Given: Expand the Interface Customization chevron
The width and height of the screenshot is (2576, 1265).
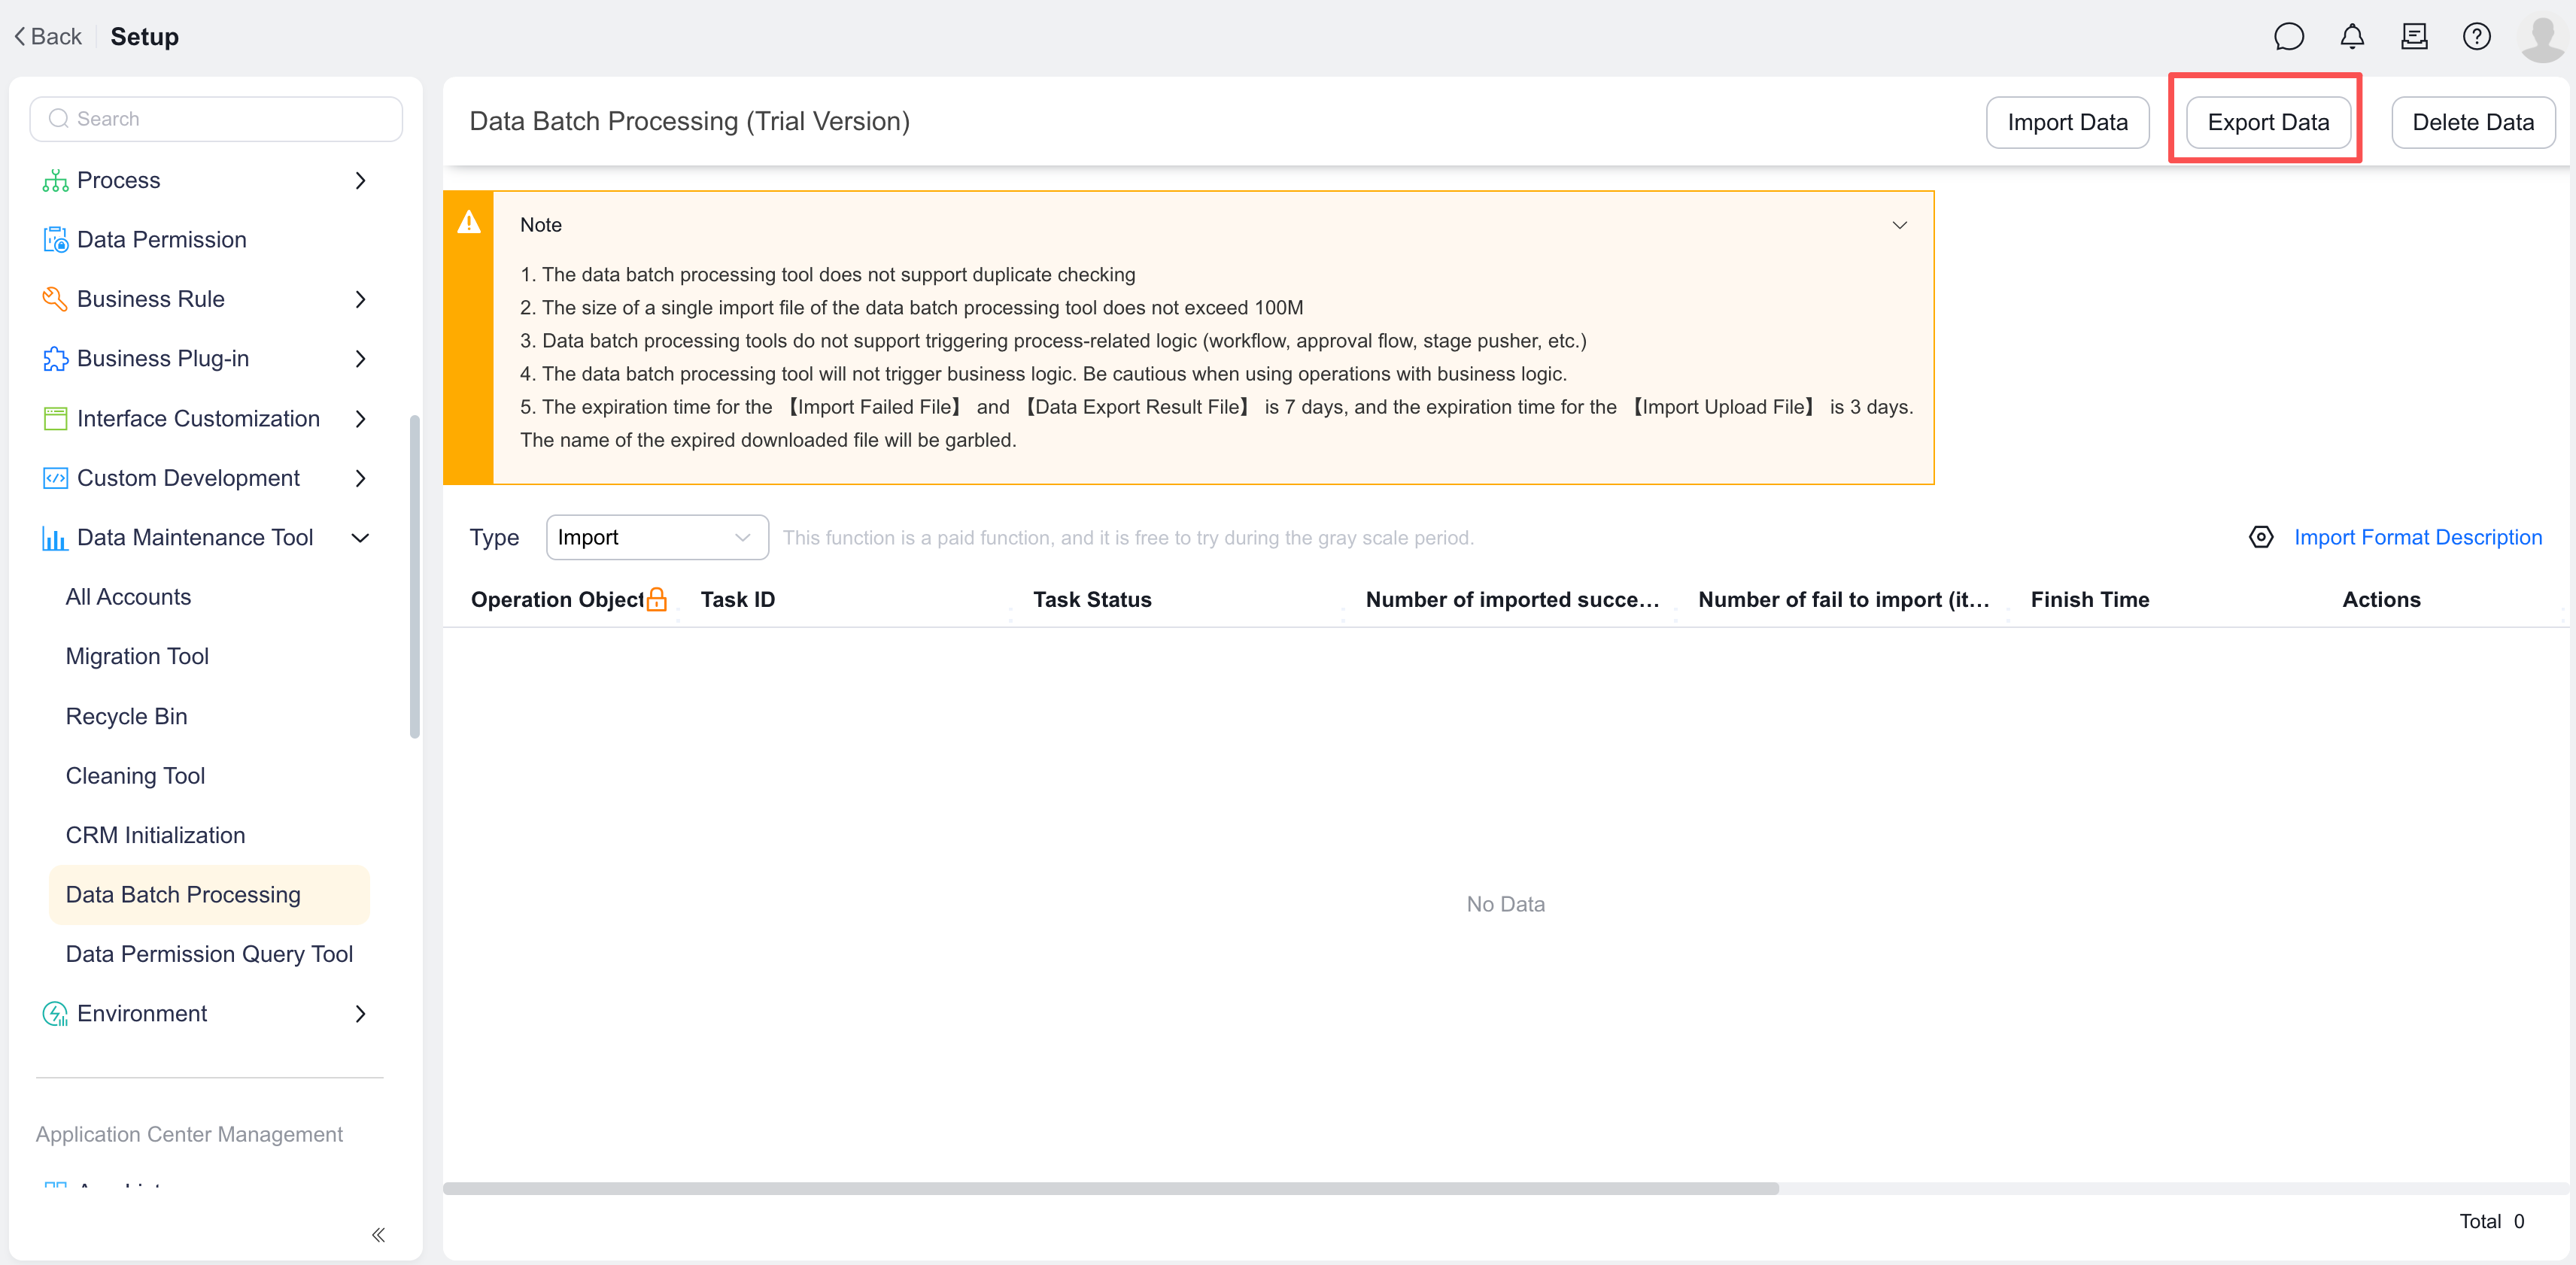Looking at the screenshot, I should pyautogui.click(x=361, y=418).
